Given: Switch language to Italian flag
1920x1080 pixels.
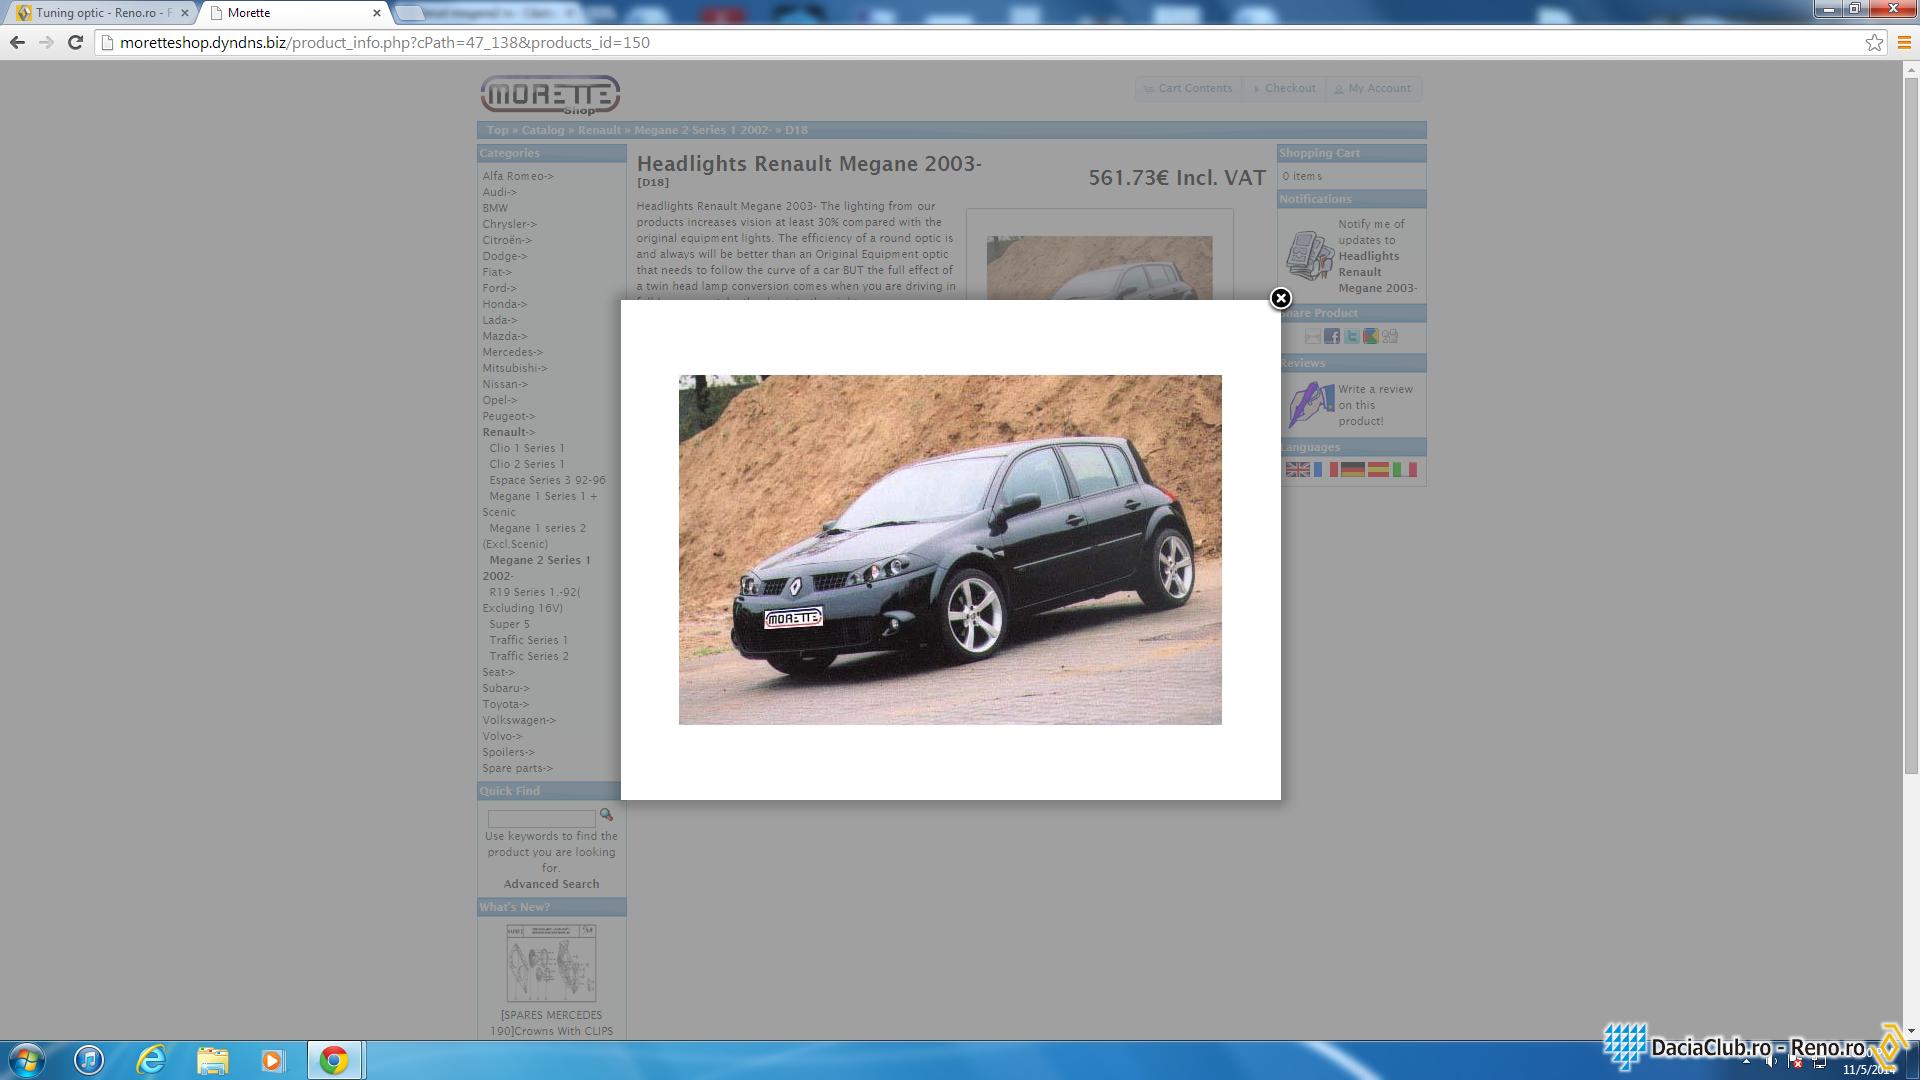Looking at the screenshot, I should pyautogui.click(x=1405, y=469).
